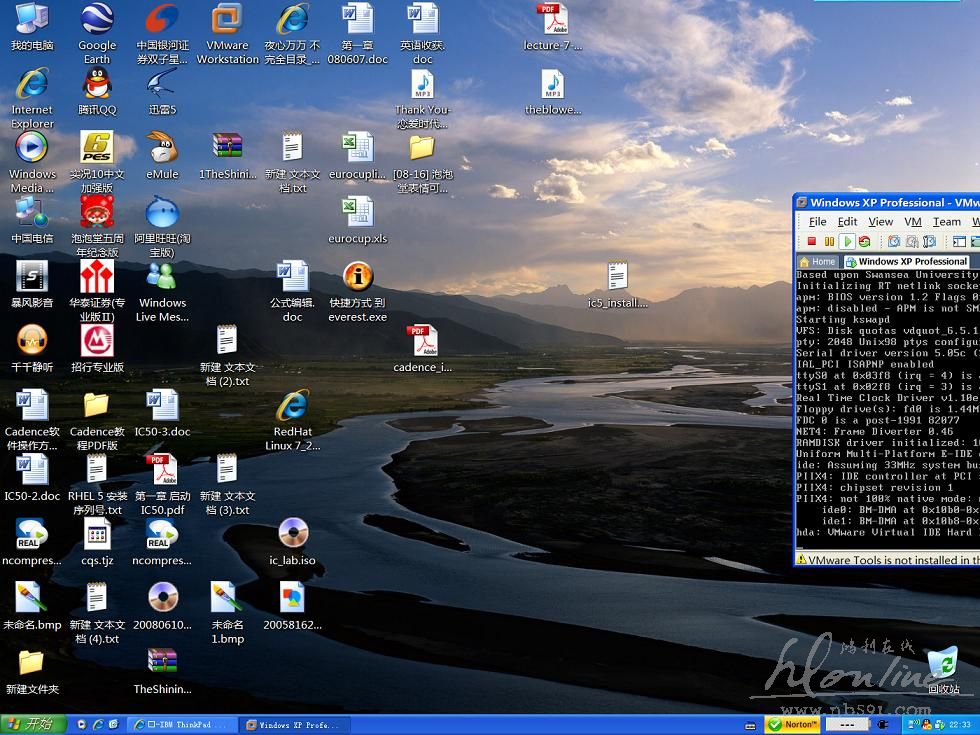Viewport: 980px width, 735px height.
Task: Click the VMware power off (red stop) button
Action: 811,241
